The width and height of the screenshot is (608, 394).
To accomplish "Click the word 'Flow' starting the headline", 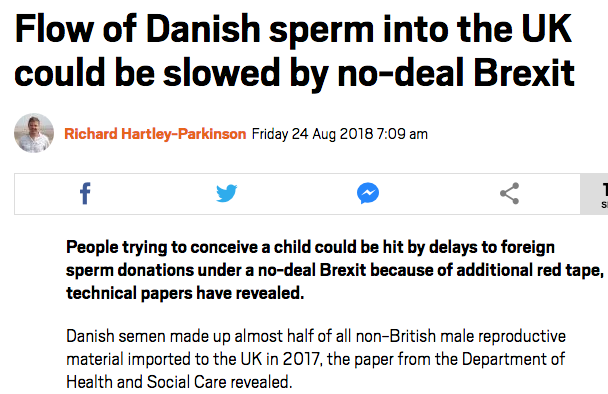I will [54, 29].
